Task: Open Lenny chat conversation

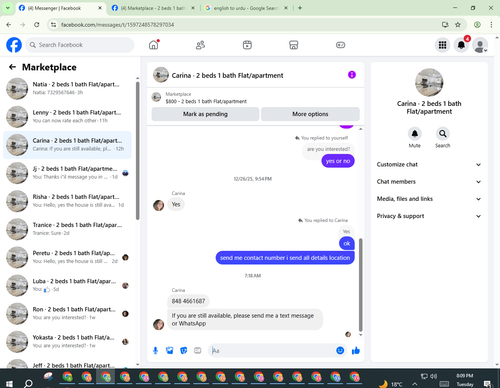Action: 68,117
